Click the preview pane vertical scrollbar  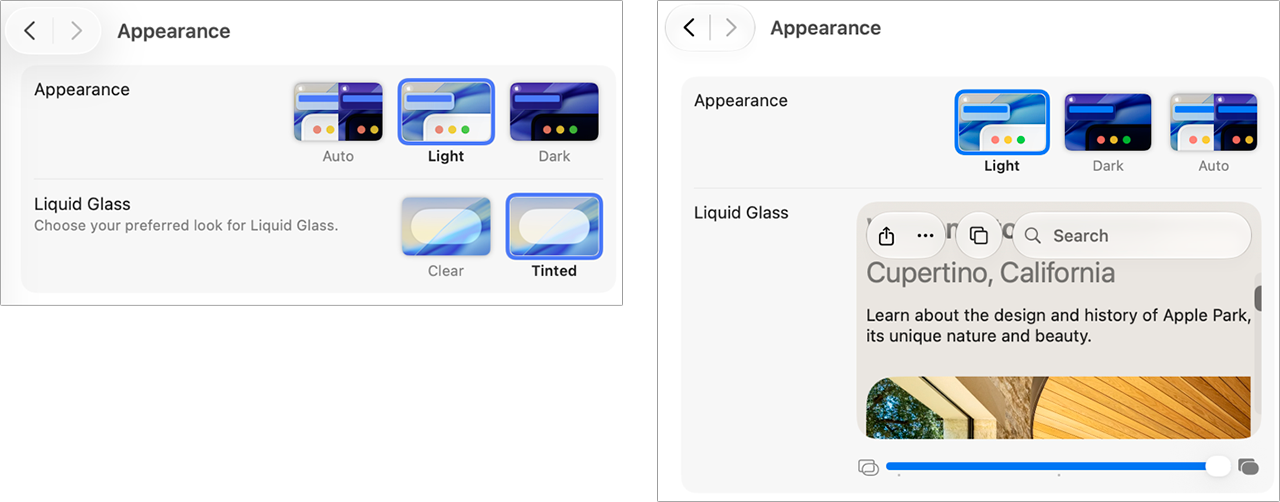[1257, 299]
